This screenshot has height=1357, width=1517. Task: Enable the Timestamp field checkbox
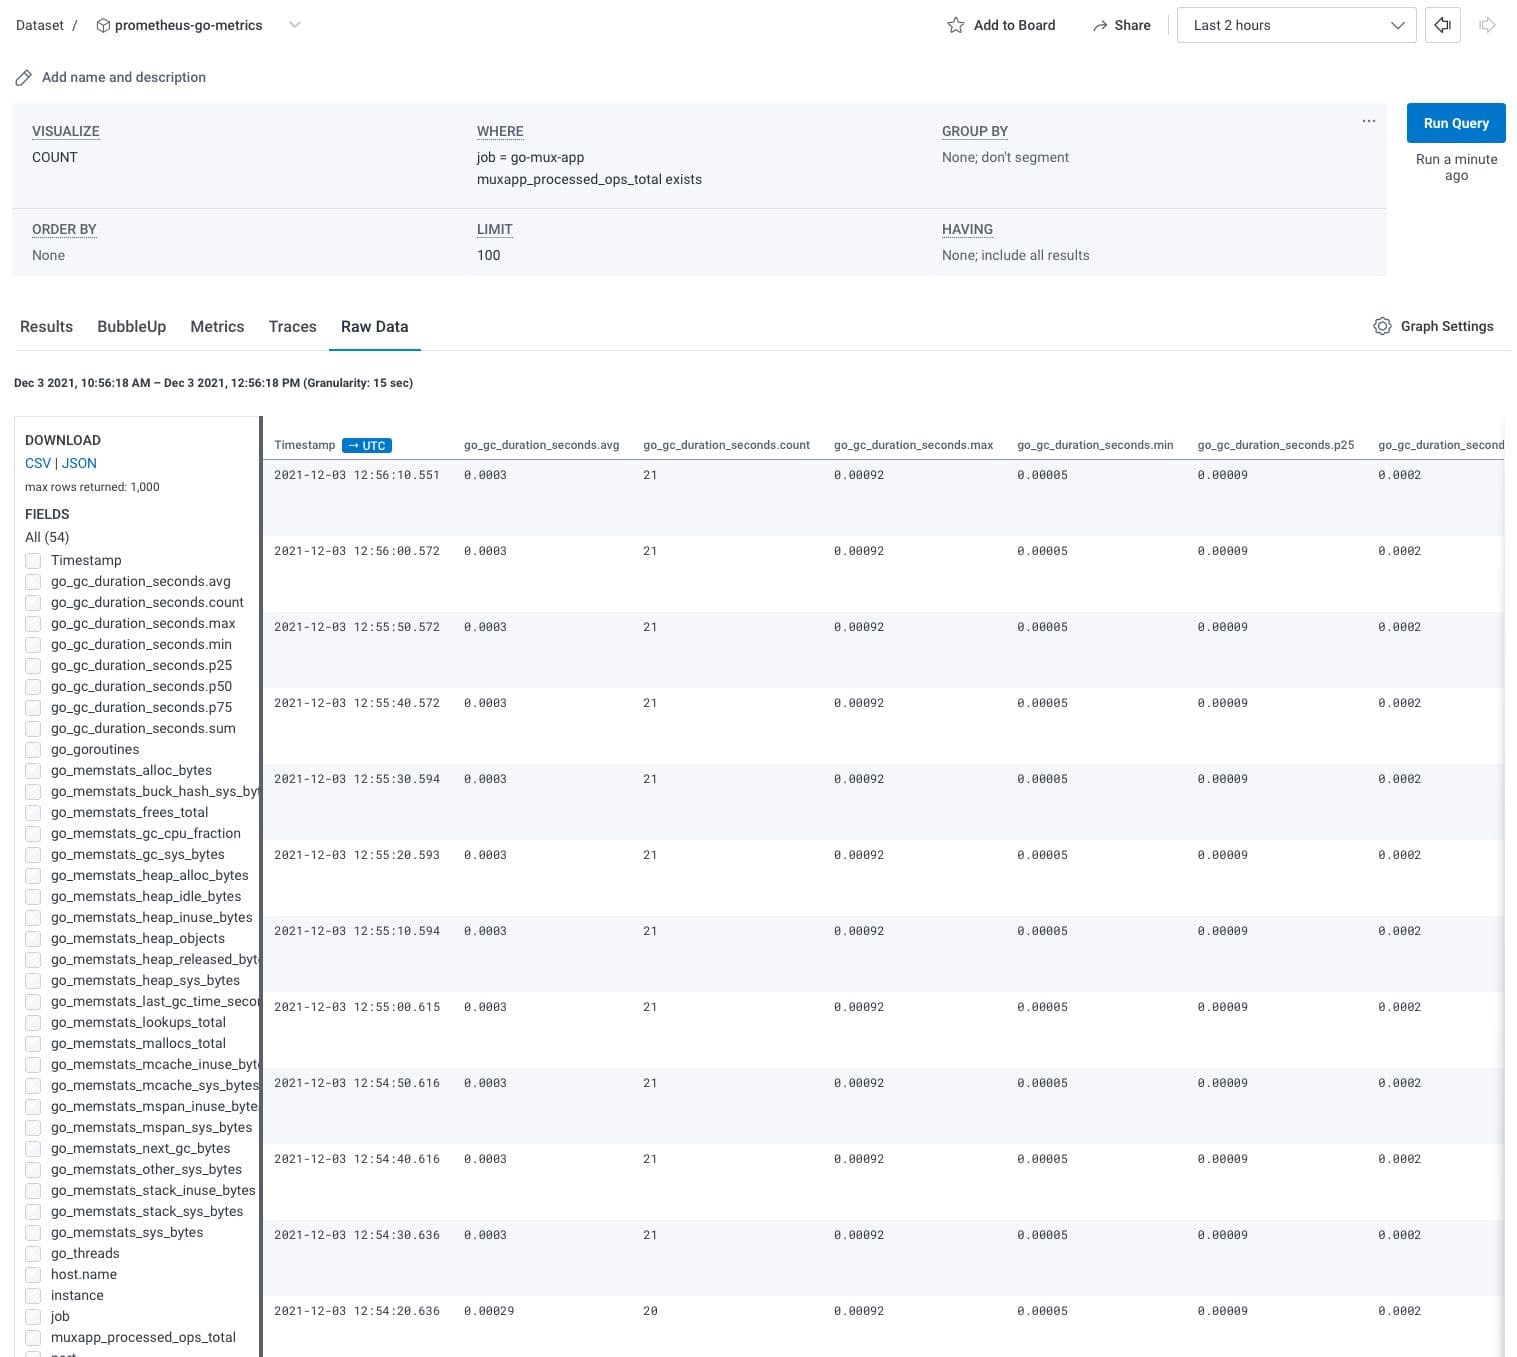[34, 561]
